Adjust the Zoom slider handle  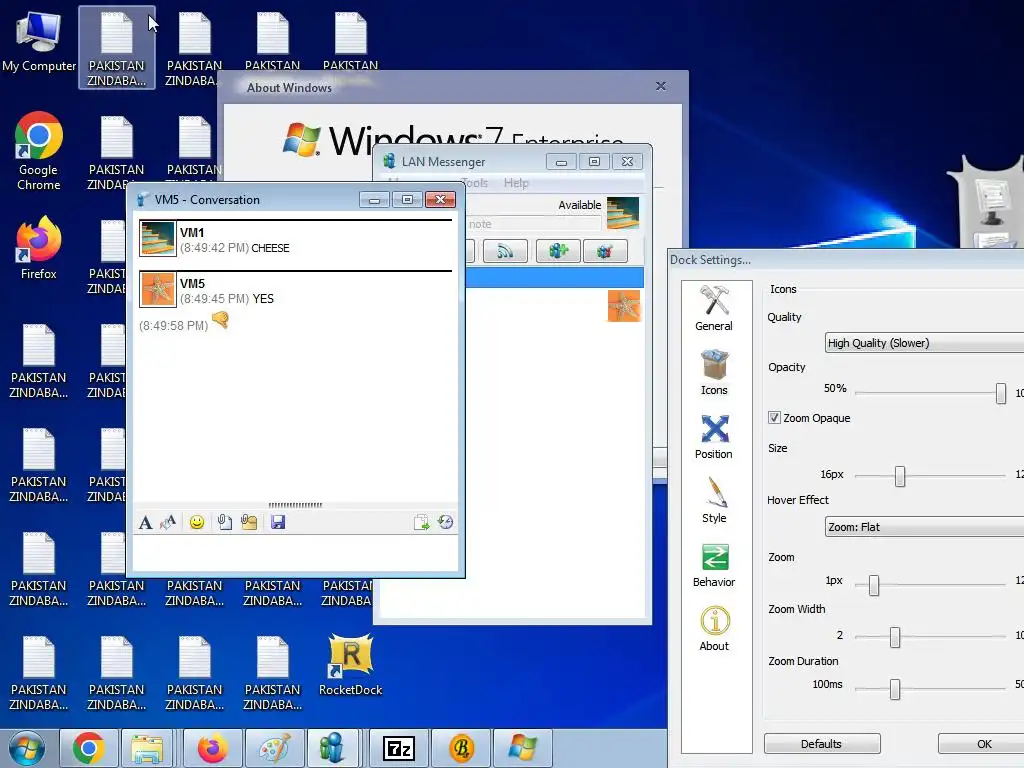tap(874, 585)
